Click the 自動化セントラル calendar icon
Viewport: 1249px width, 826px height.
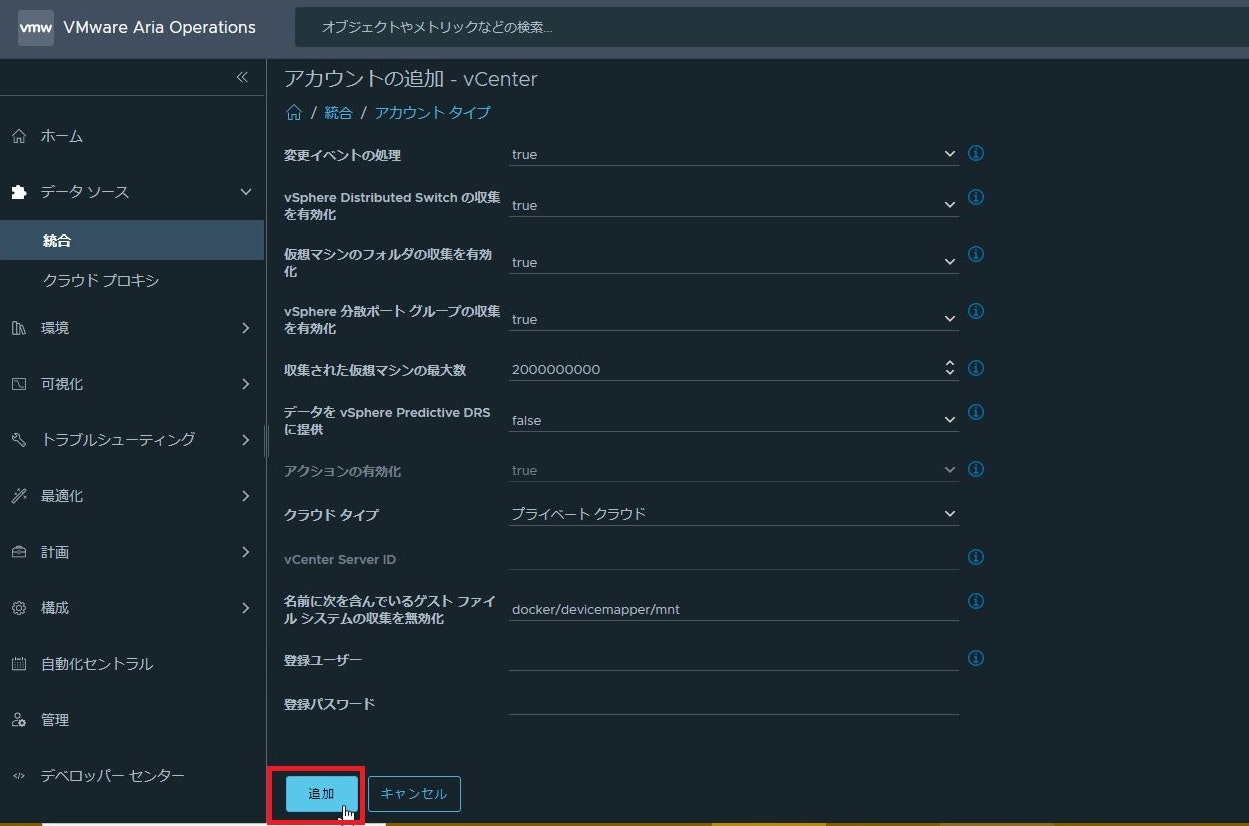coord(19,664)
